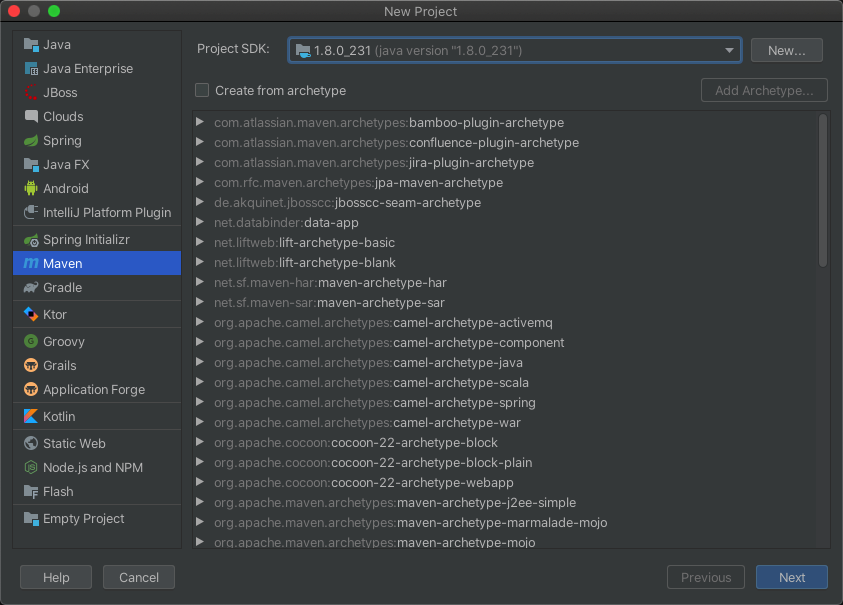Screen dimensions: 843x605
Task: Click the Ktor icon
Action: [31, 314]
